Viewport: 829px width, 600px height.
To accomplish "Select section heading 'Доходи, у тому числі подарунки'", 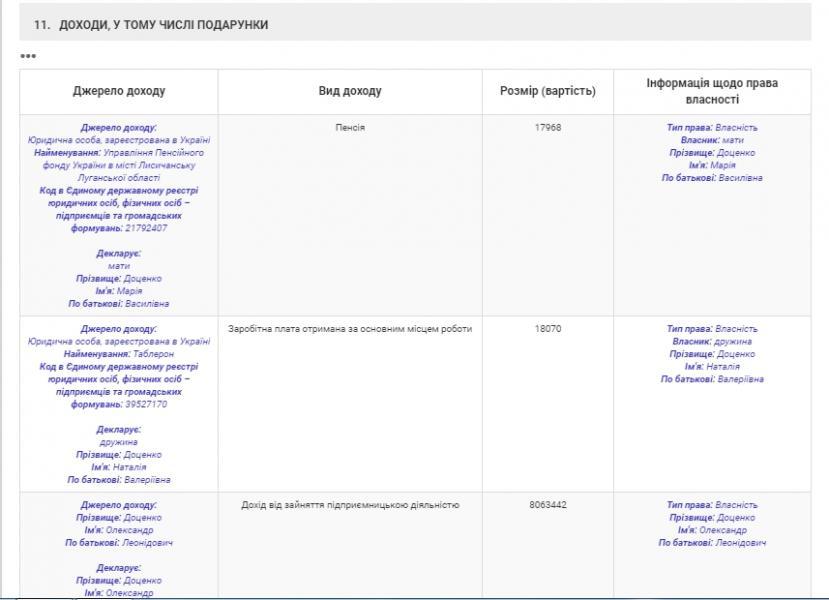I will coord(150,24).
